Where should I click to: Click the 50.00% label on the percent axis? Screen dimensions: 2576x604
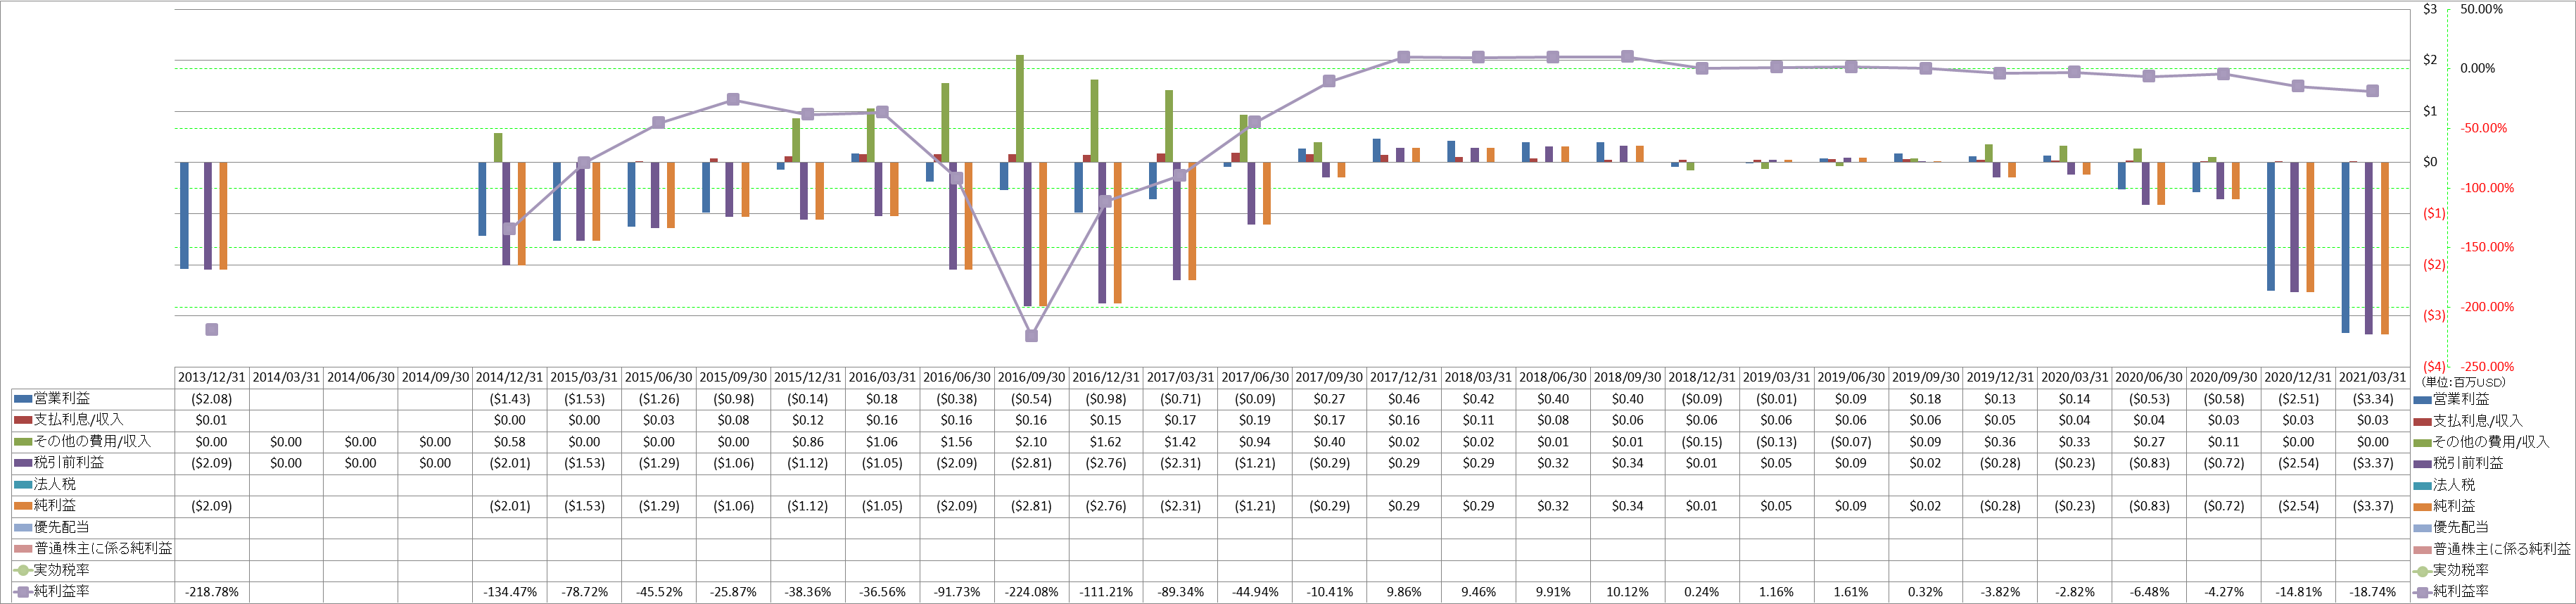[2481, 9]
